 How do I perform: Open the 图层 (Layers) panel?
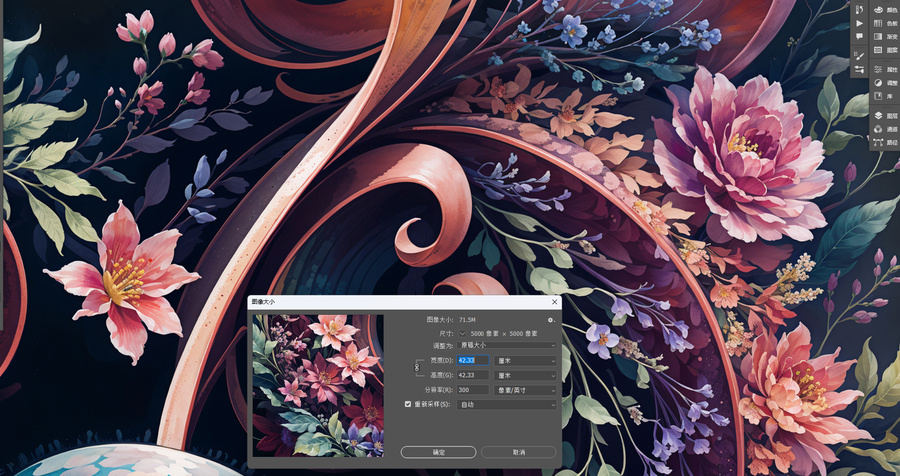click(x=885, y=115)
